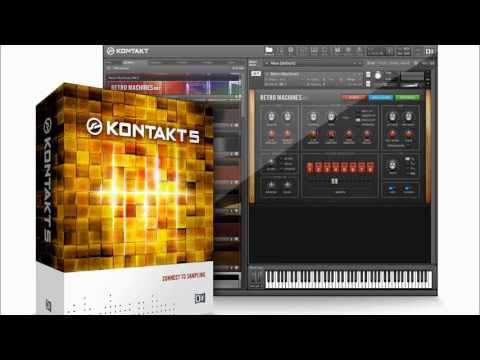
Task: Switch to the blue Retro Machines page tab
Action: pyautogui.click(x=381, y=97)
